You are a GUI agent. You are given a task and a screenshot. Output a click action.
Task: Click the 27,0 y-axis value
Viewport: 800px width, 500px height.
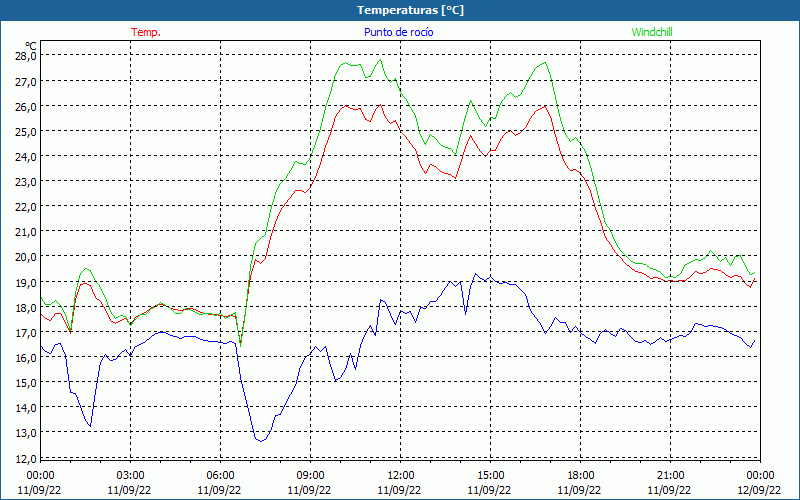(25, 82)
